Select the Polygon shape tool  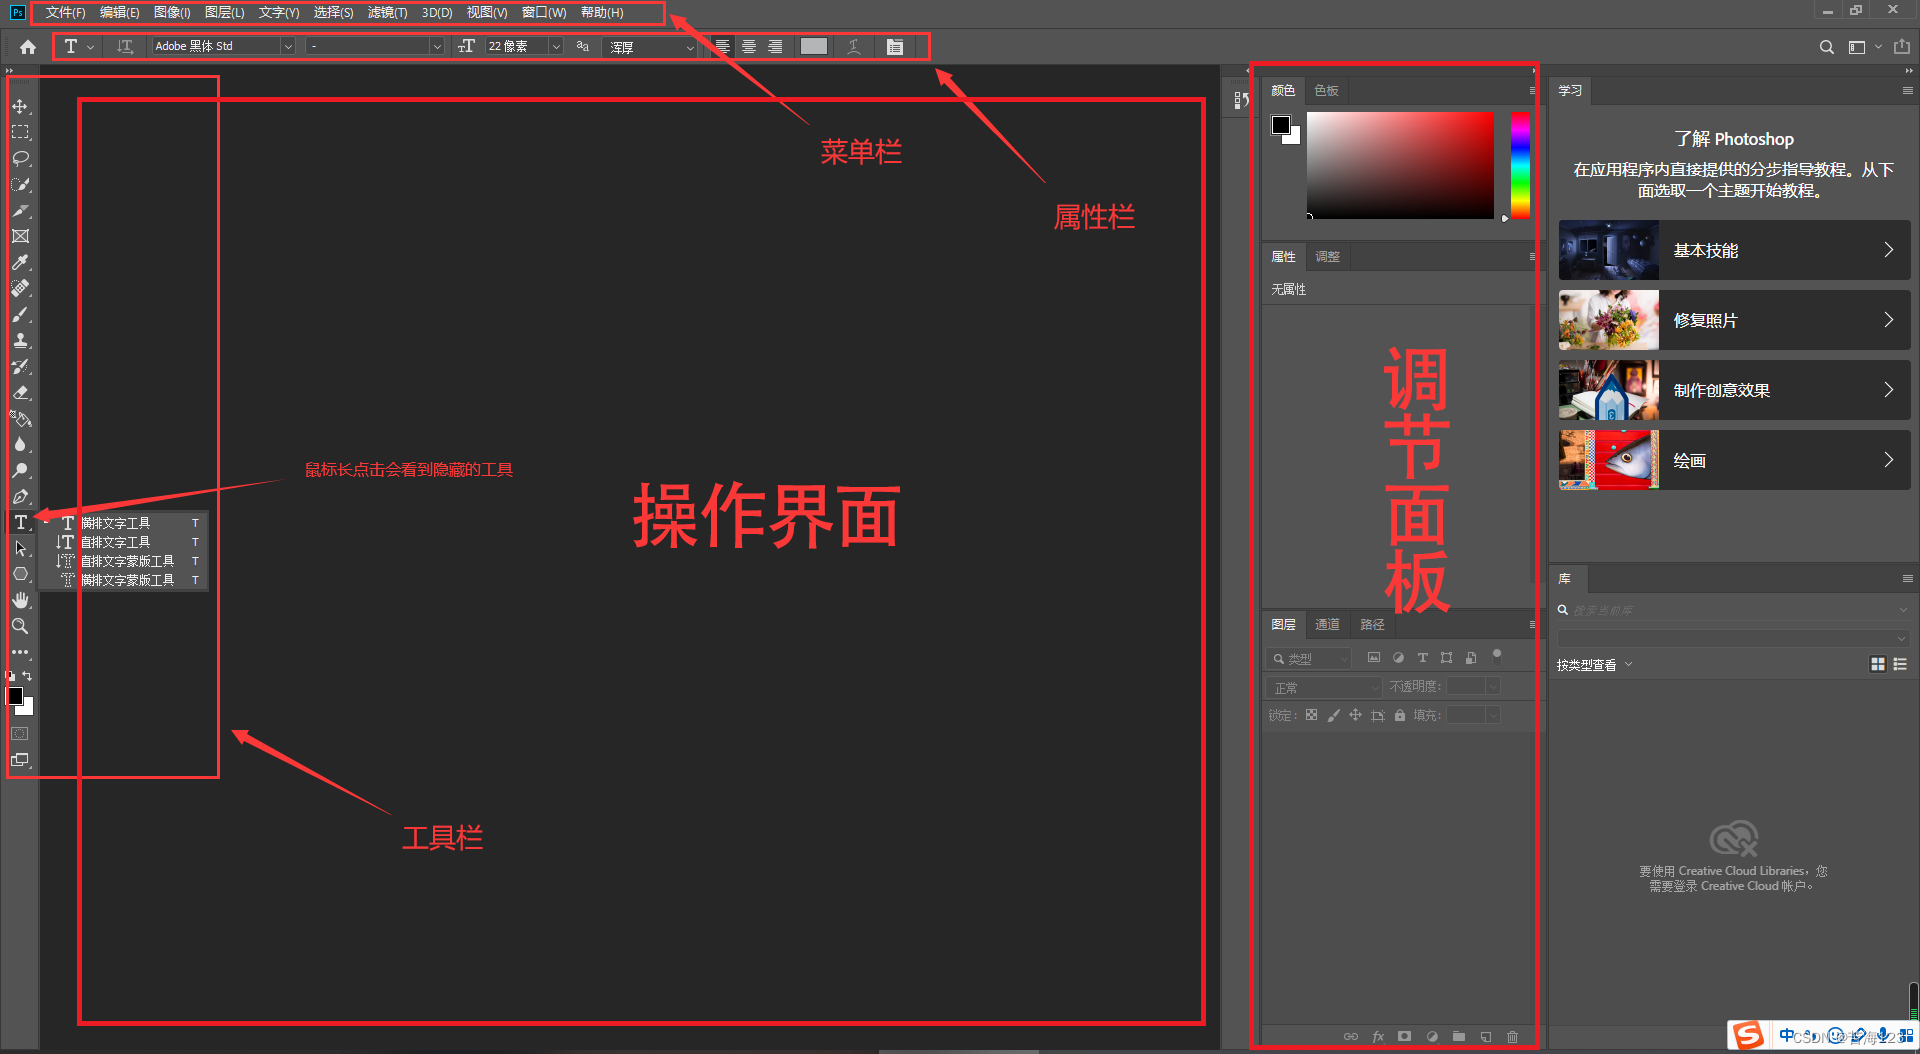20,574
